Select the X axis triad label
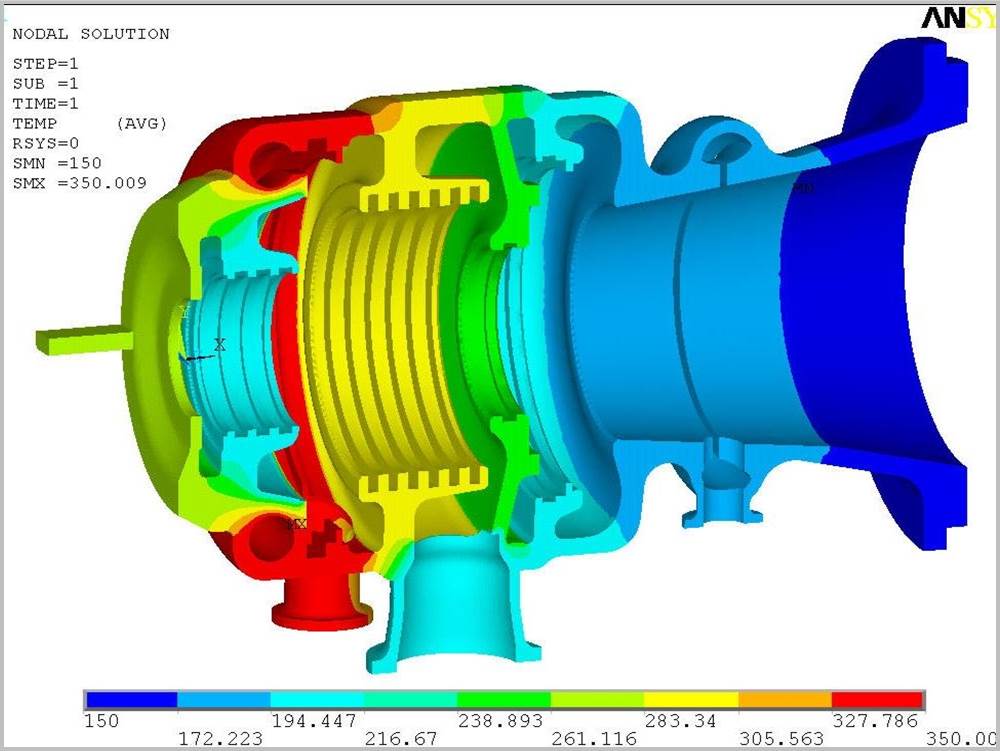 pyautogui.click(x=220, y=344)
